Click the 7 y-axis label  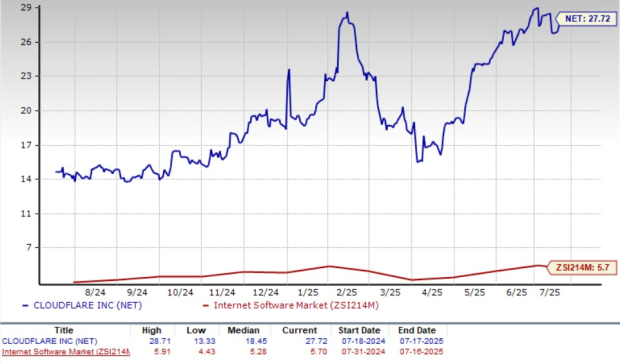(x=28, y=248)
